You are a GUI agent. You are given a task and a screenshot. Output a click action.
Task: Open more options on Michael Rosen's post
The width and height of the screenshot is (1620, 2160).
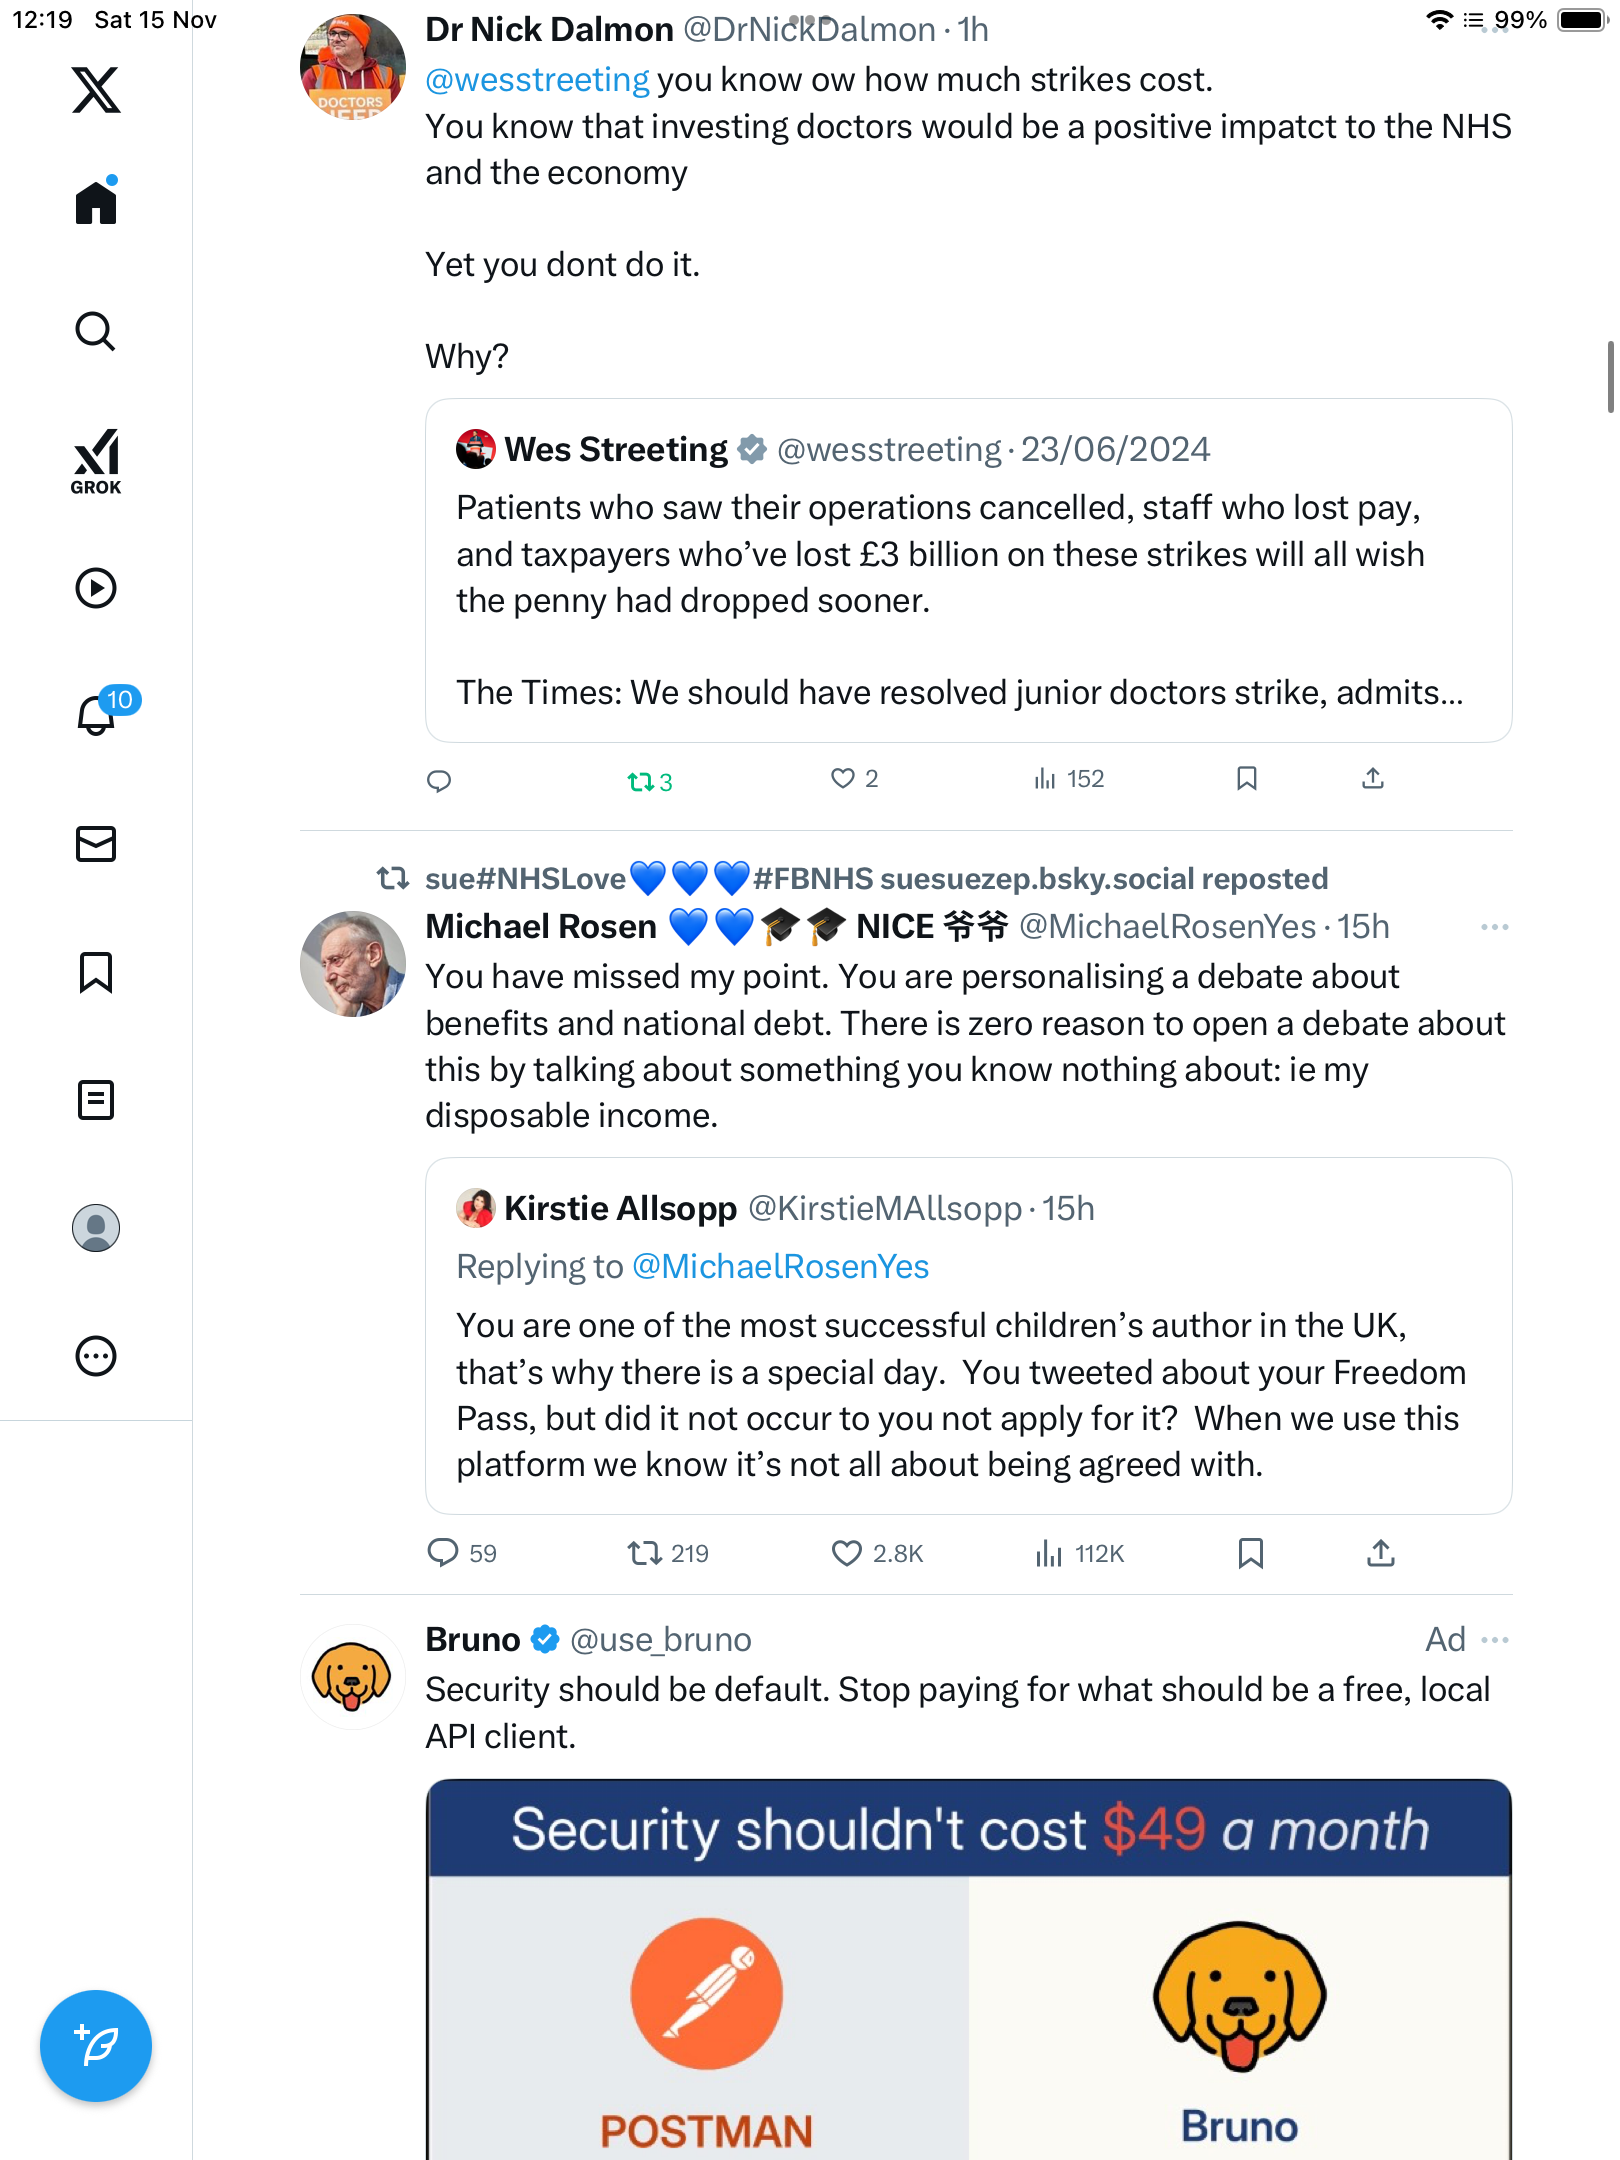(1495, 927)
